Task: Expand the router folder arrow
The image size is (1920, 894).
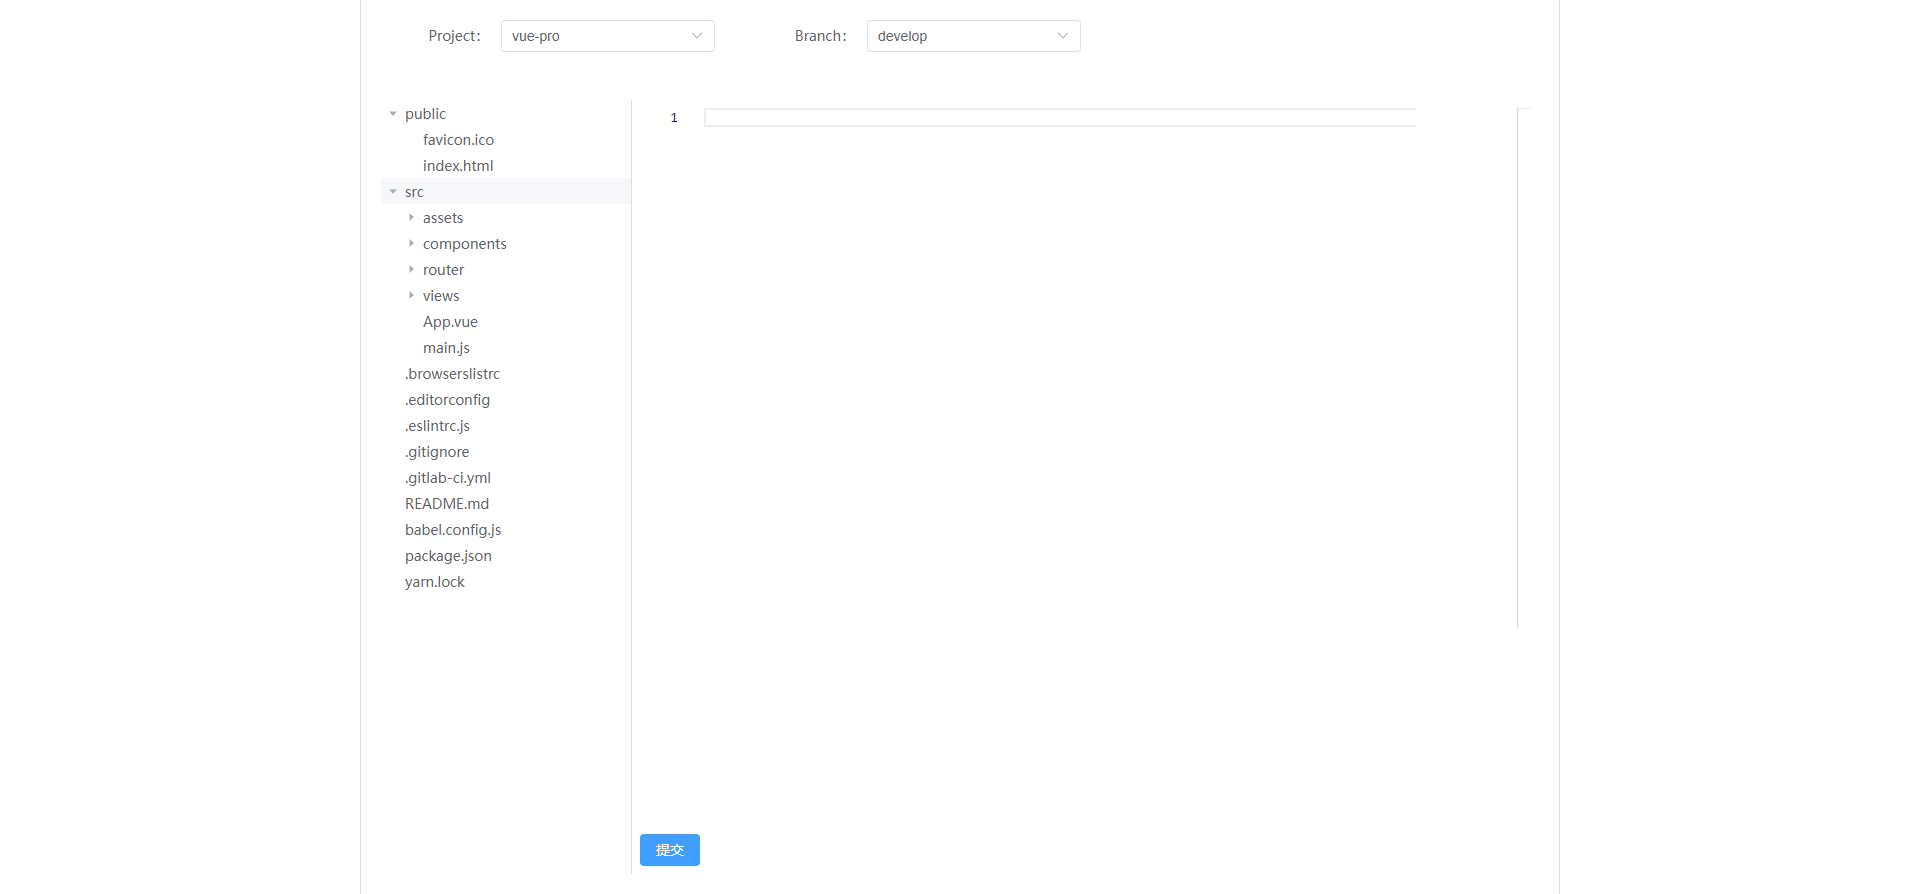Action: [411, 270]
